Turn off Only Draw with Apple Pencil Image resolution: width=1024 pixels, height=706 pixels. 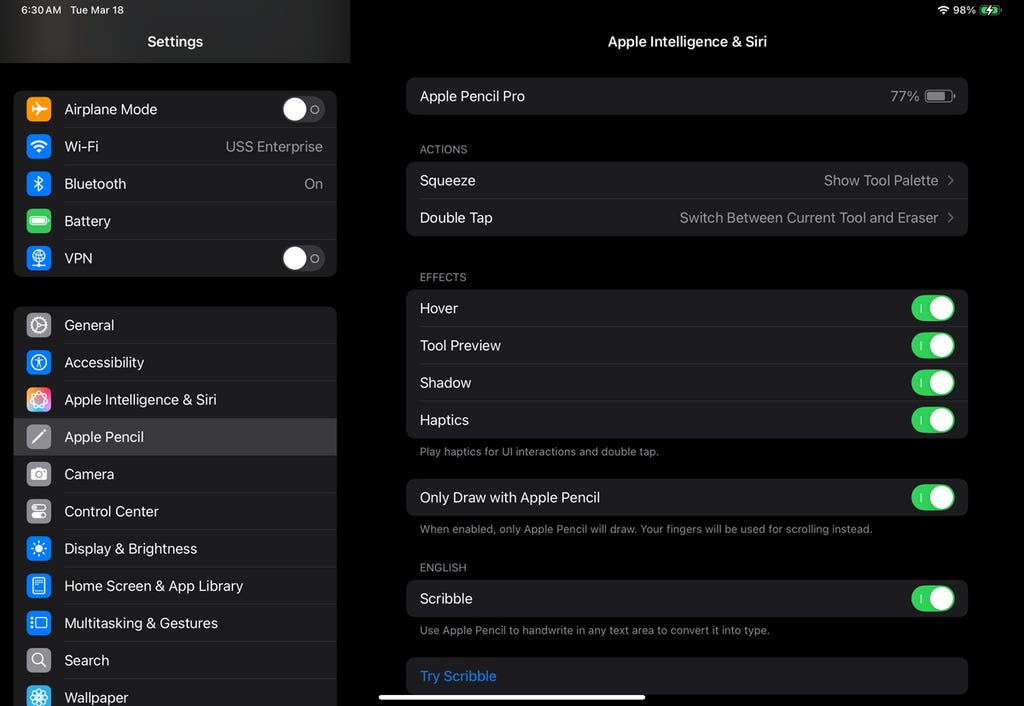pyautogui.click(x=933, y=498)
